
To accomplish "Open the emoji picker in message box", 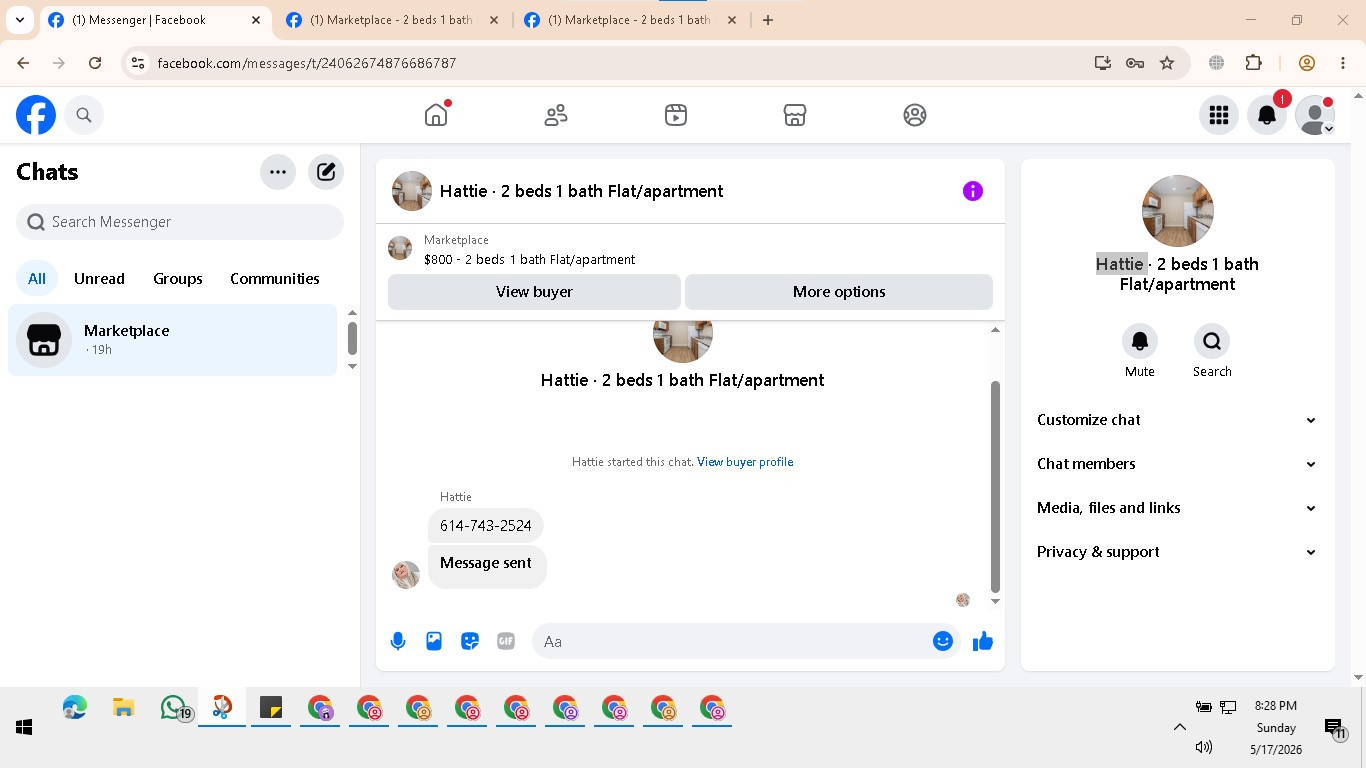I will (x=943, y=642).
